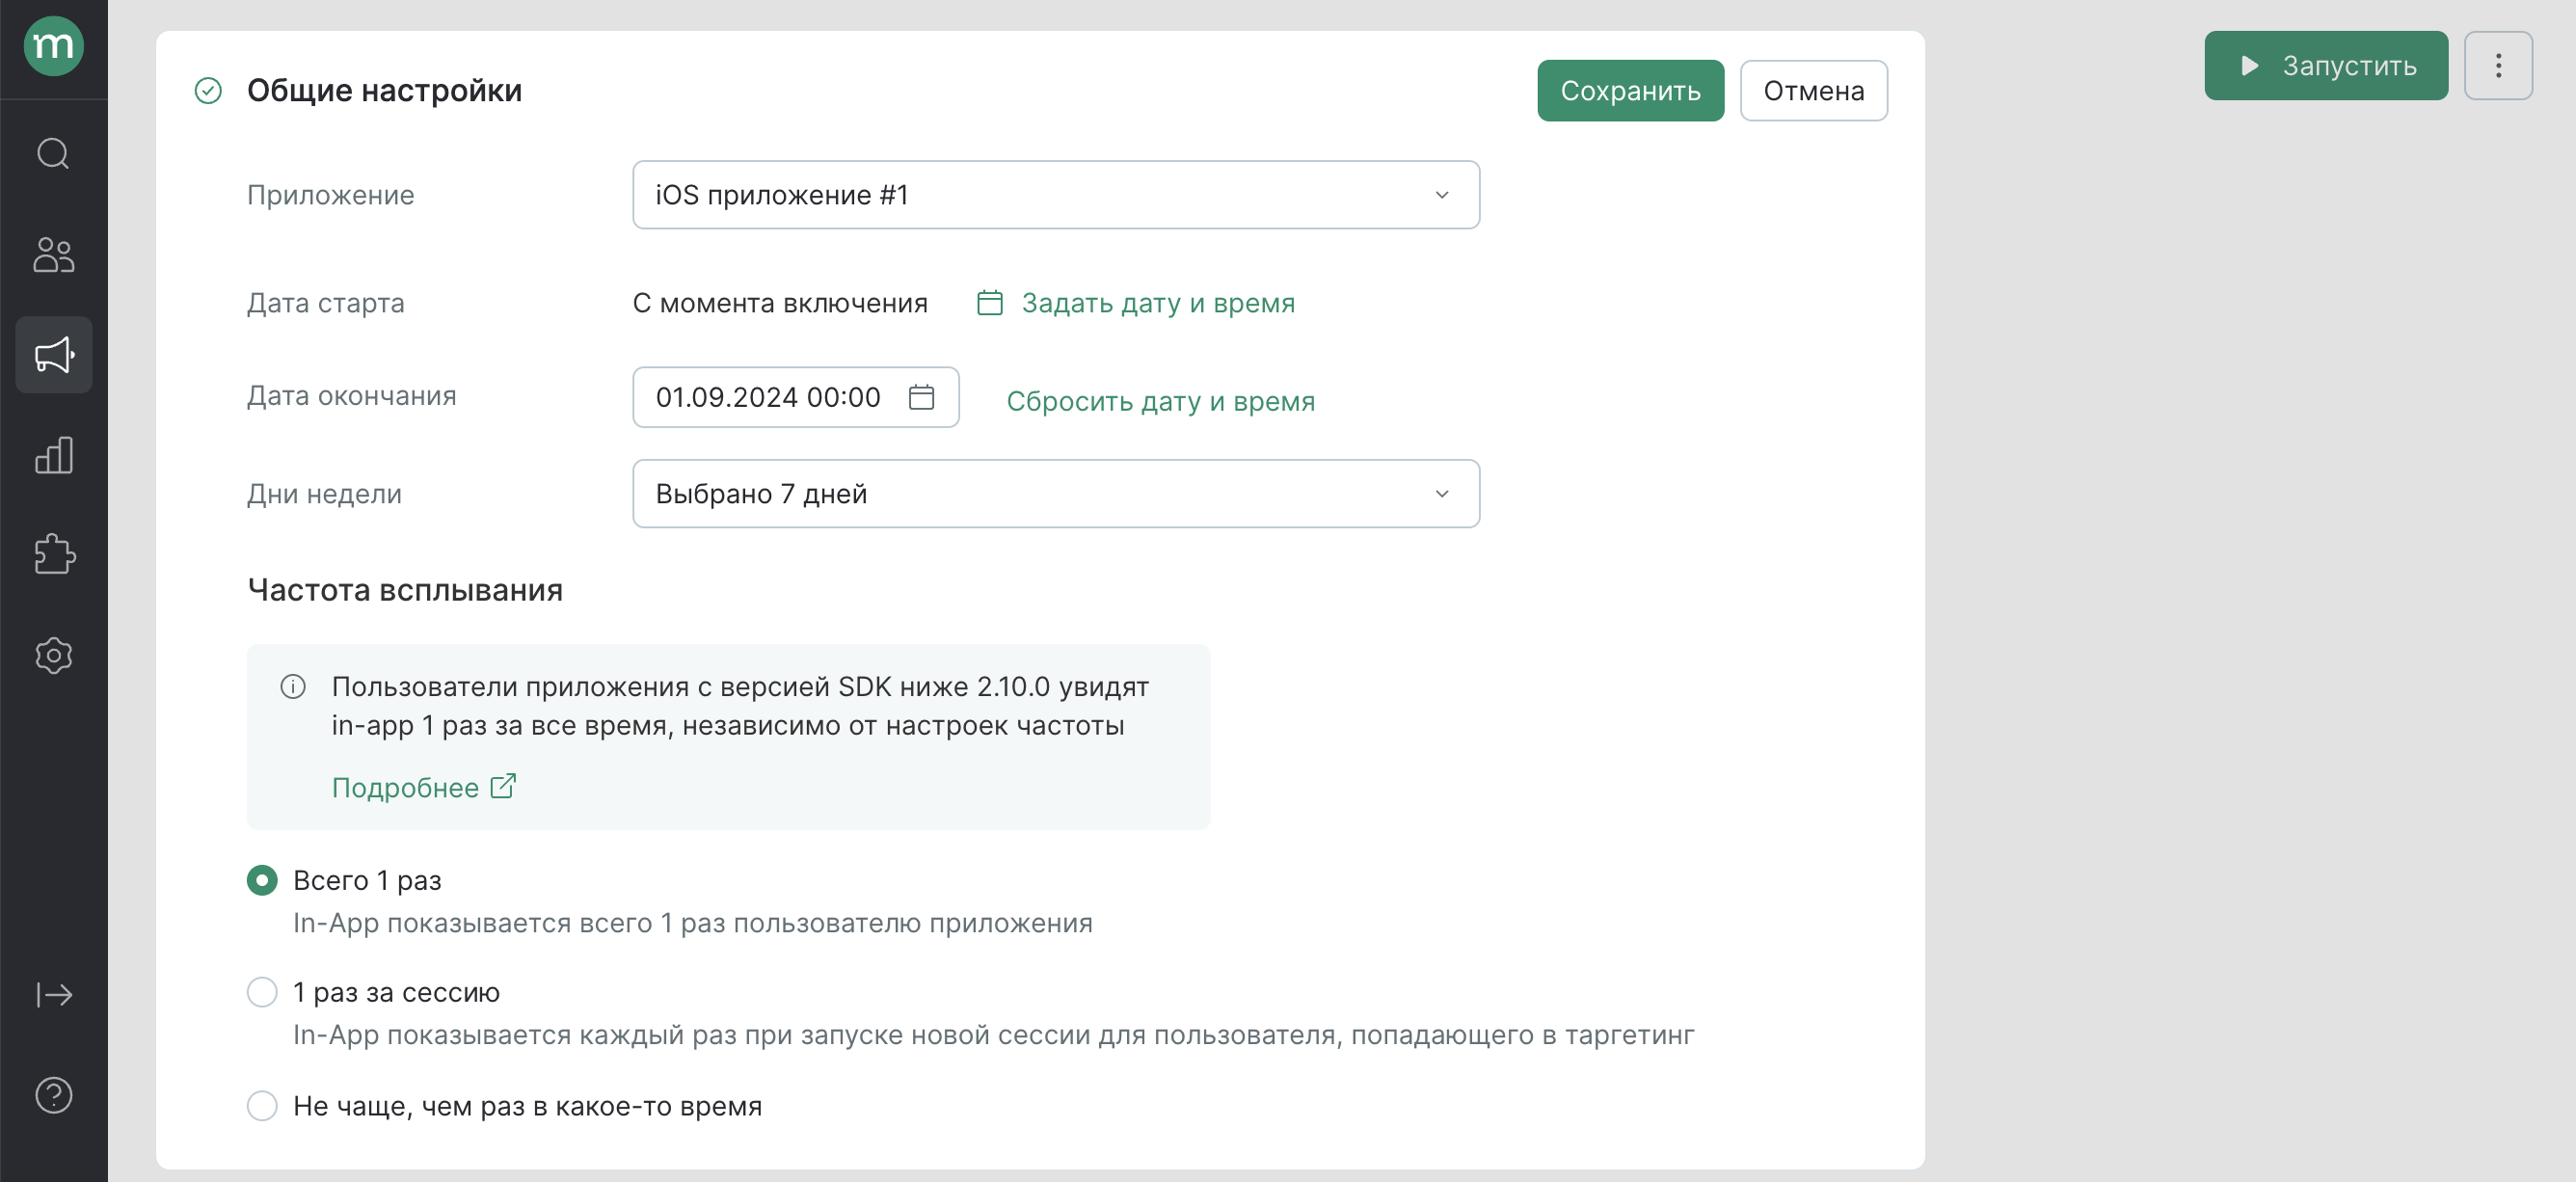This screenshot has height=1182, width=2576.
Task: Click the "Частота всплывания" heading
Action: coord(405,590)
